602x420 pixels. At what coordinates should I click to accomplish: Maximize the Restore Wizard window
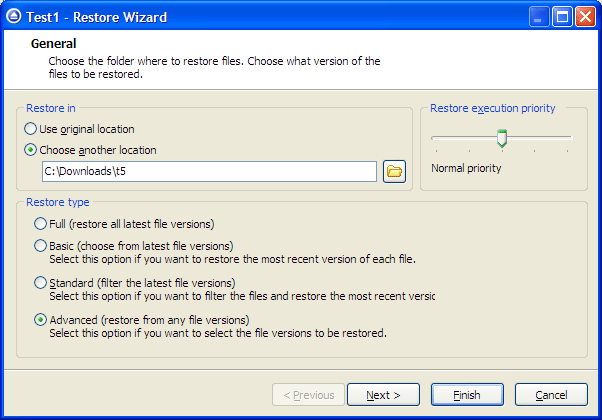tap(562, 17)
